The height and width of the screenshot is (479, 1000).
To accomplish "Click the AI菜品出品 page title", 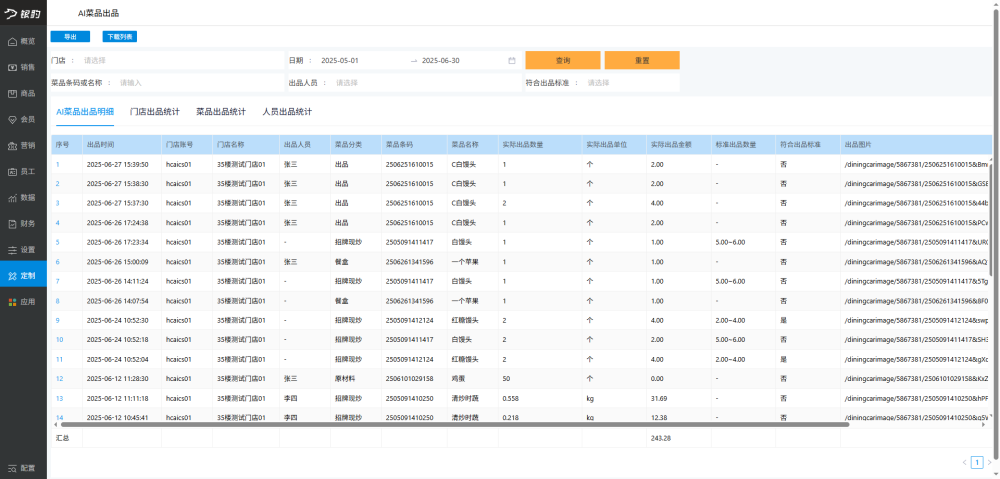I will [x=98, y=13].
